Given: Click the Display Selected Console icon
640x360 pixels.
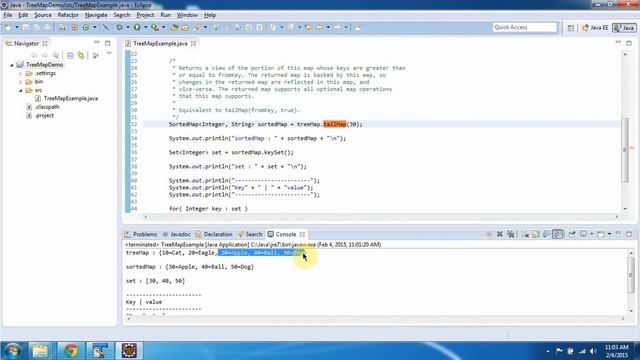Looking at the screenshot, I should click(x=583, y=234).
